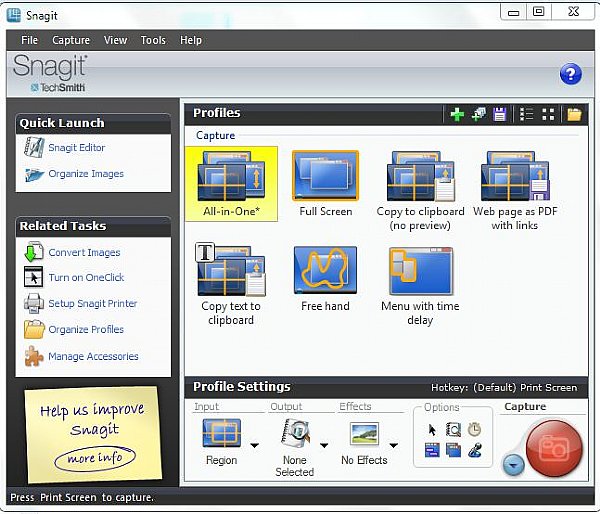Expand the Effects dropdown arrow

click(x=393, y=445)
